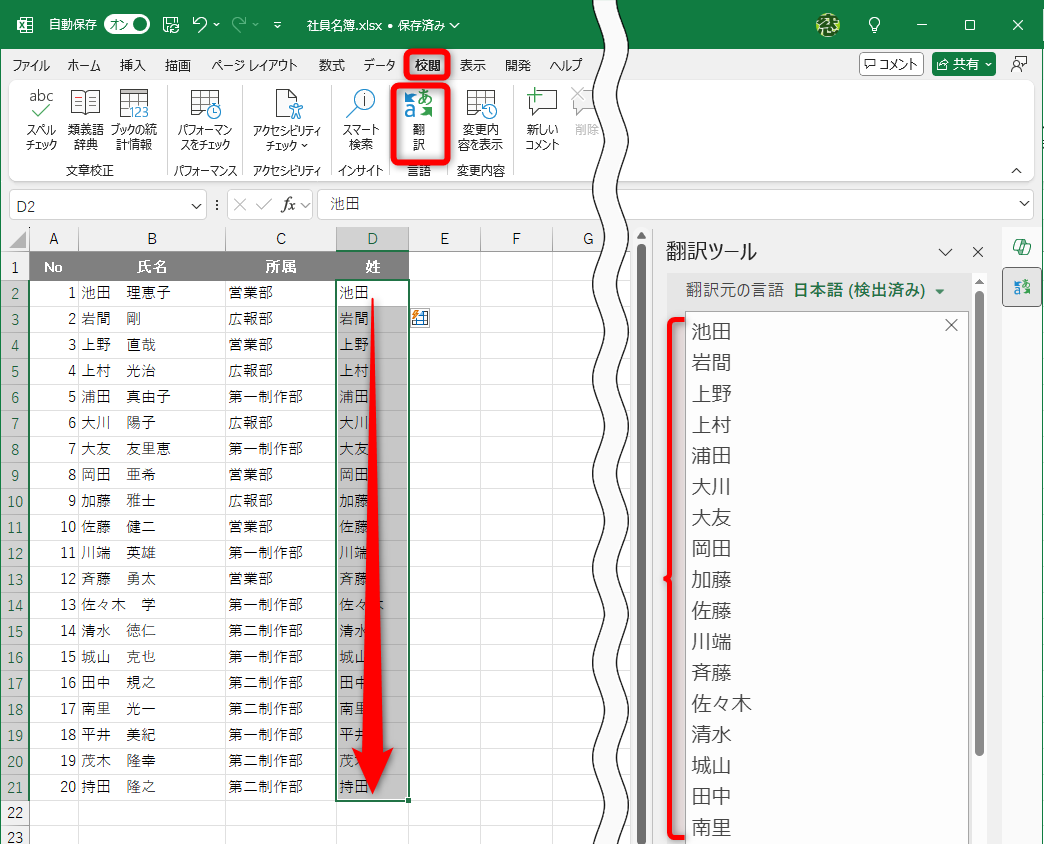Open the Name Box dropdown arrow
This screenshot has width=1044, height=844.
pos(194,204)
